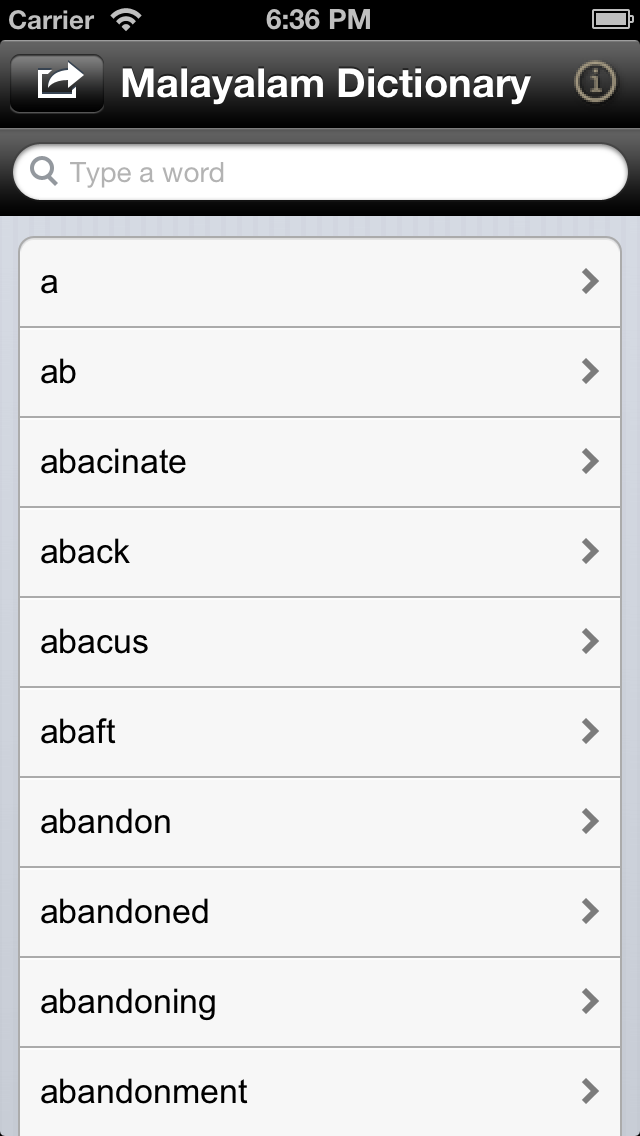Expand the arrow next to "abacus"
Viewport: 640px width, 1136px height.
coord(590,642)
